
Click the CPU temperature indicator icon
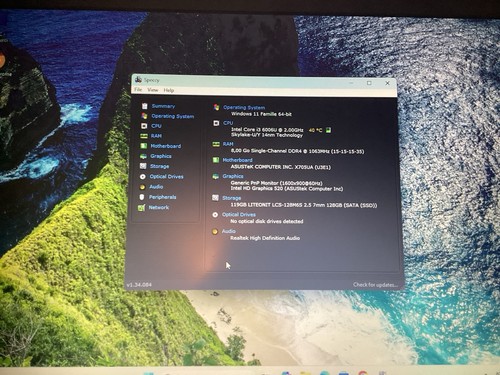coord(328,130)
